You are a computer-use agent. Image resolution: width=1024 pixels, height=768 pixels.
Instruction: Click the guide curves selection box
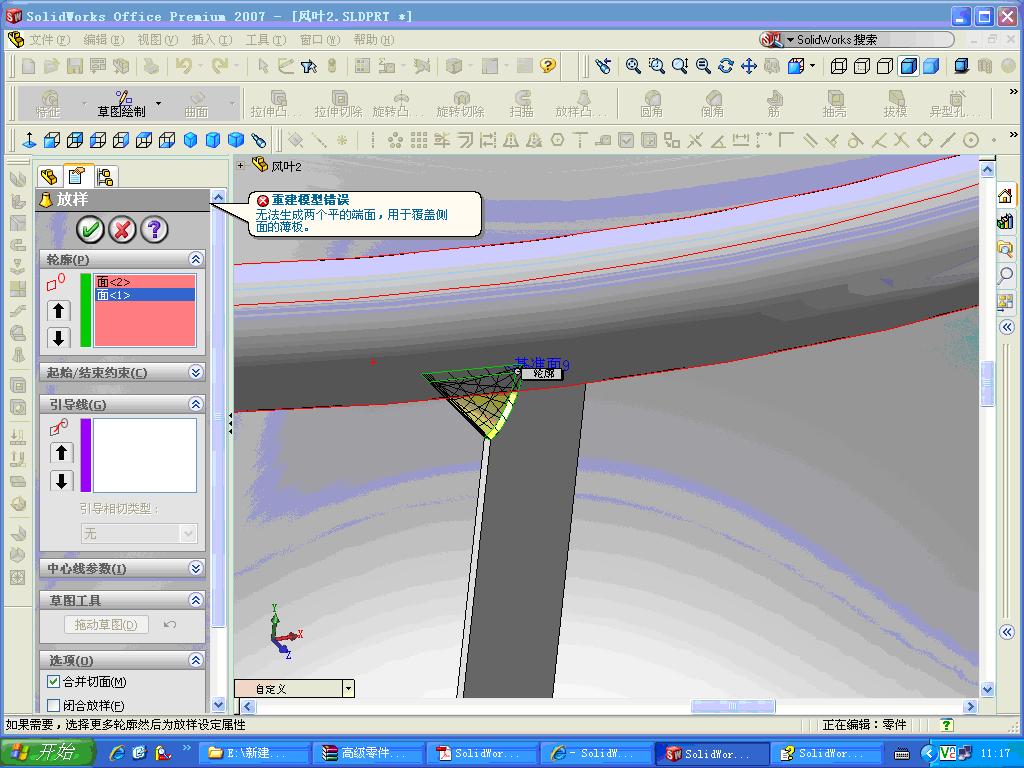(145, 455)
